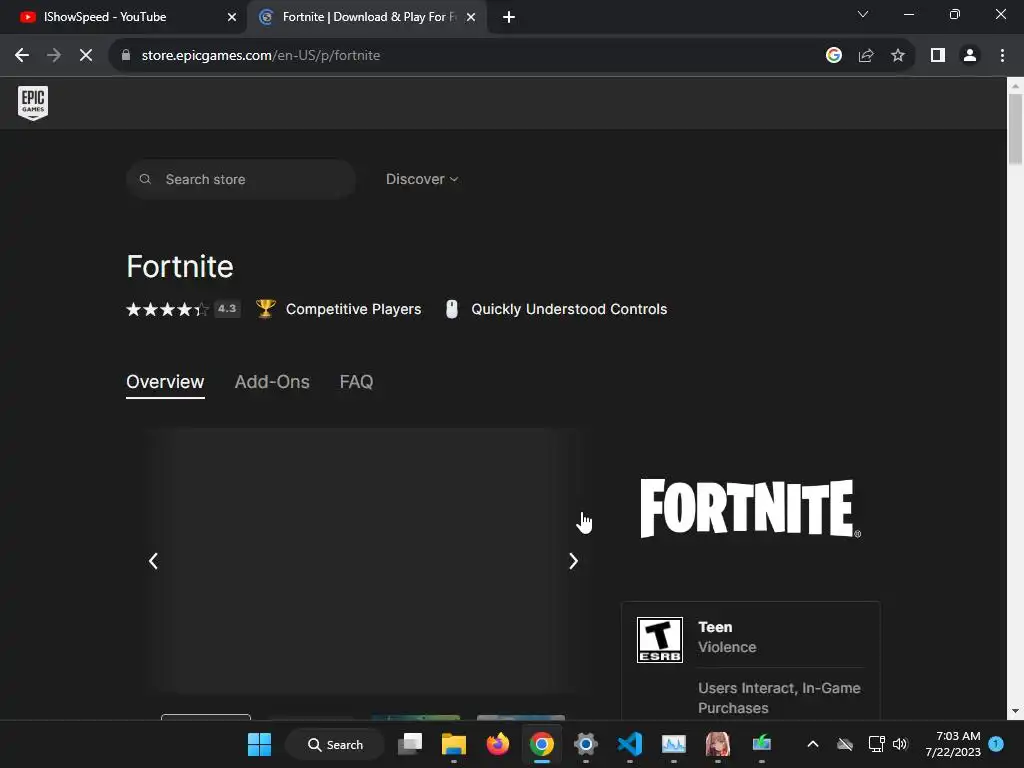Select the third carousel thumbnail

tap(415, 717)
